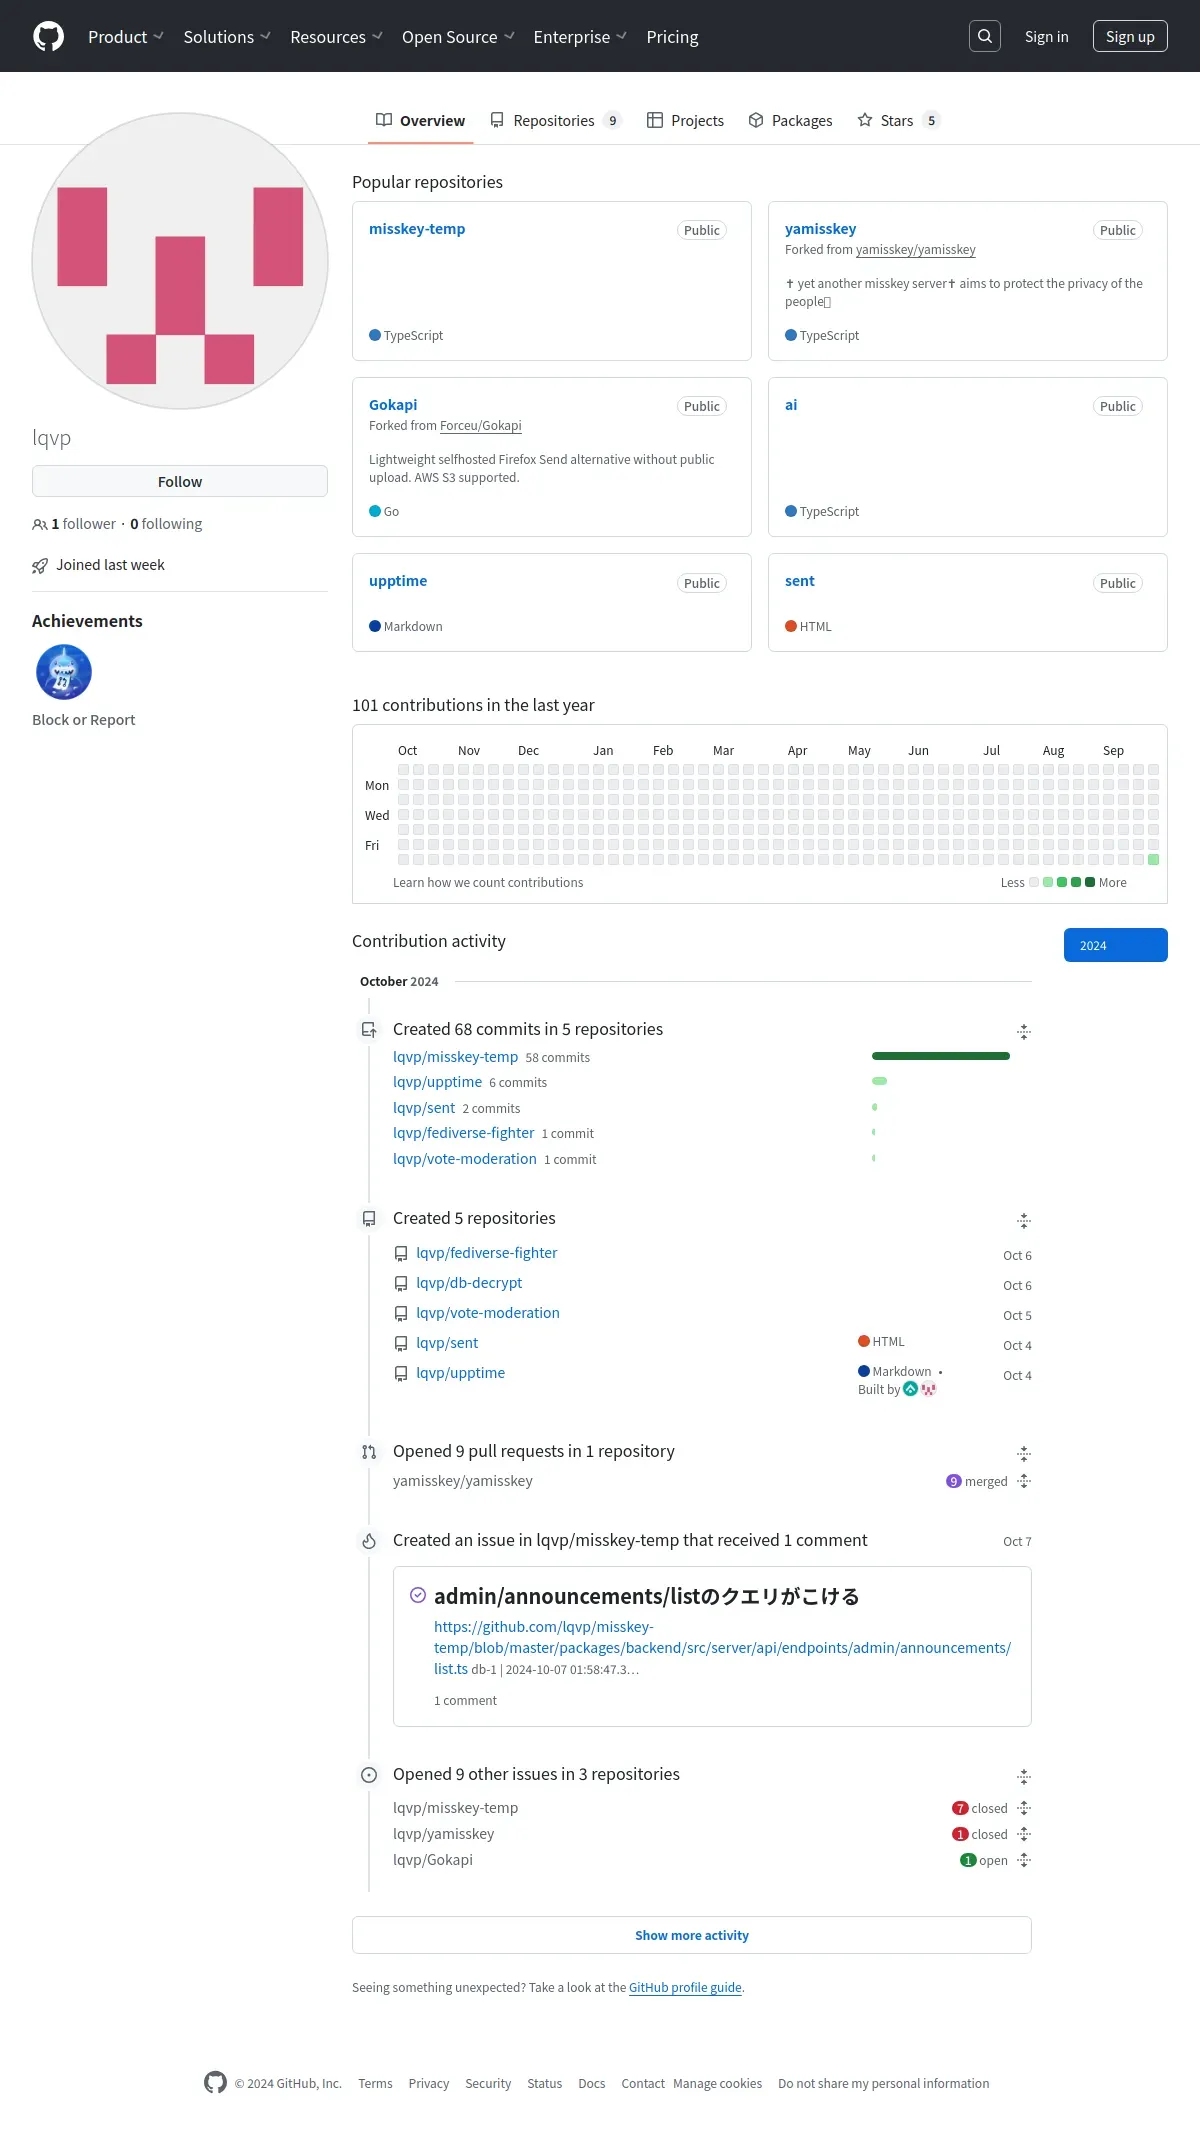Open lqvp/sent in created repositories list

(447, 1342)
